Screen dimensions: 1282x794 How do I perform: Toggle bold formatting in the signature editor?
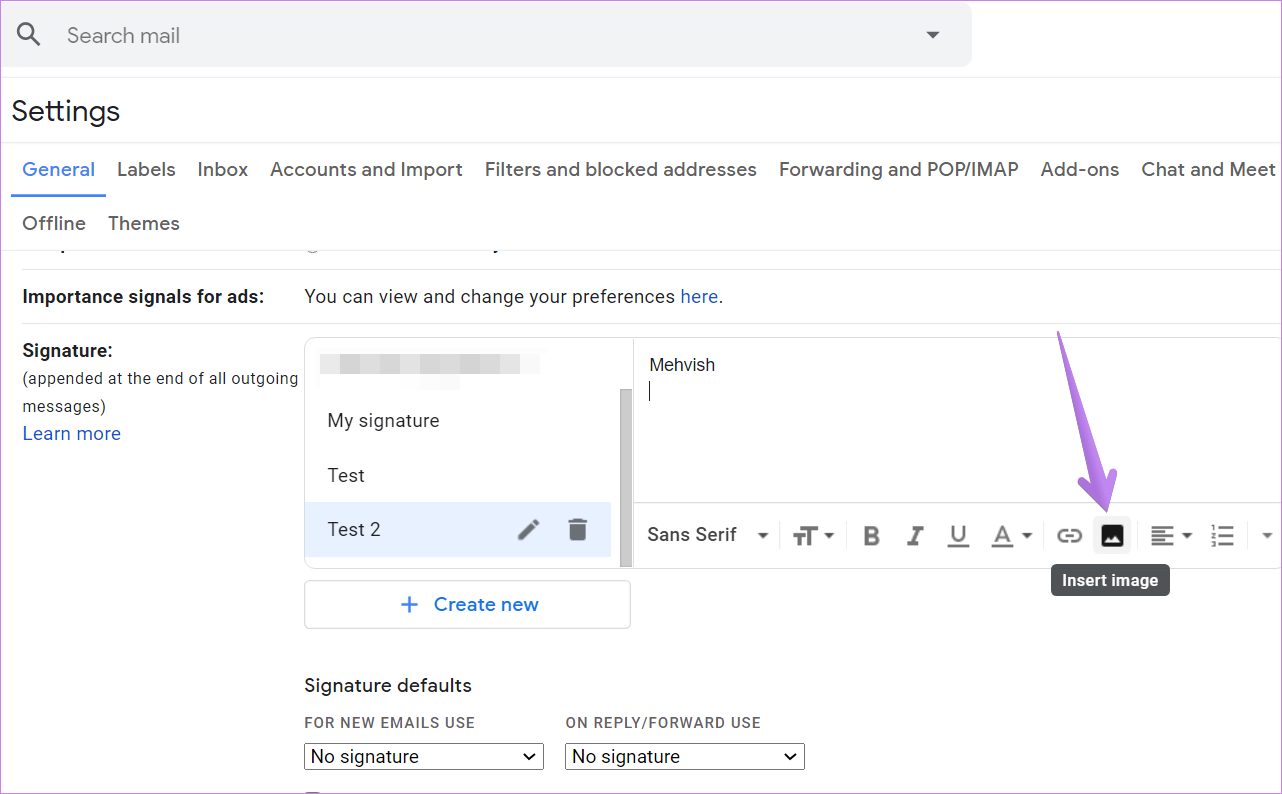pos(871,535)
